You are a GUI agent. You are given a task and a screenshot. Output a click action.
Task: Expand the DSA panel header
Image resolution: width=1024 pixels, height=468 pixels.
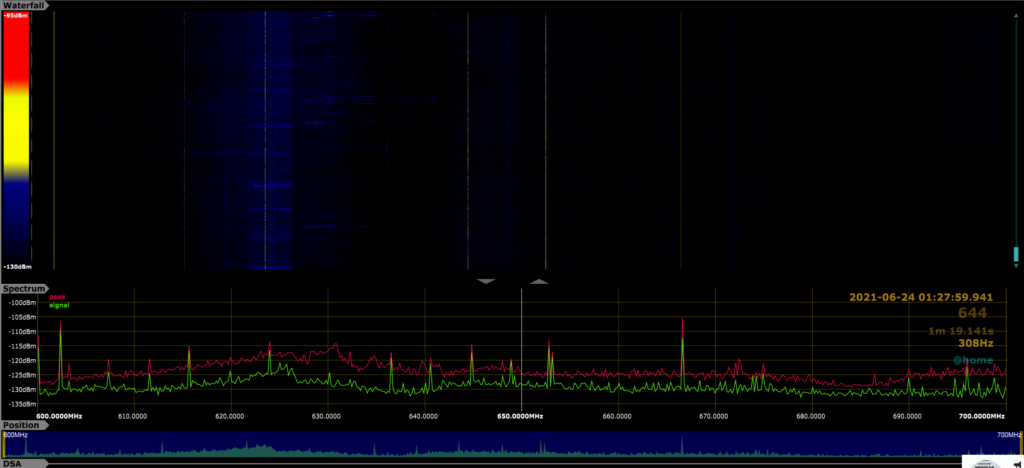(x=13, y=463)
